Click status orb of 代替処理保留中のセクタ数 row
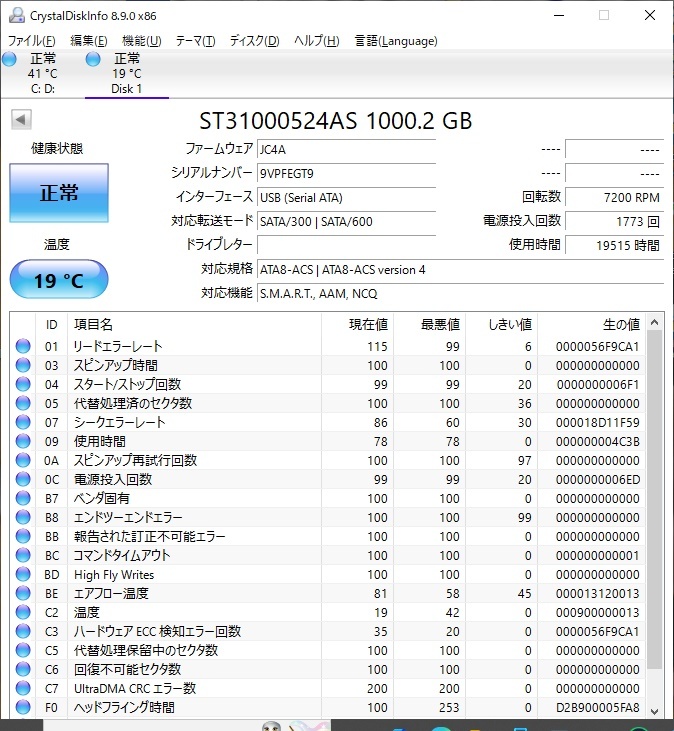Screen dimensions: 674x731 click(23, 650)
